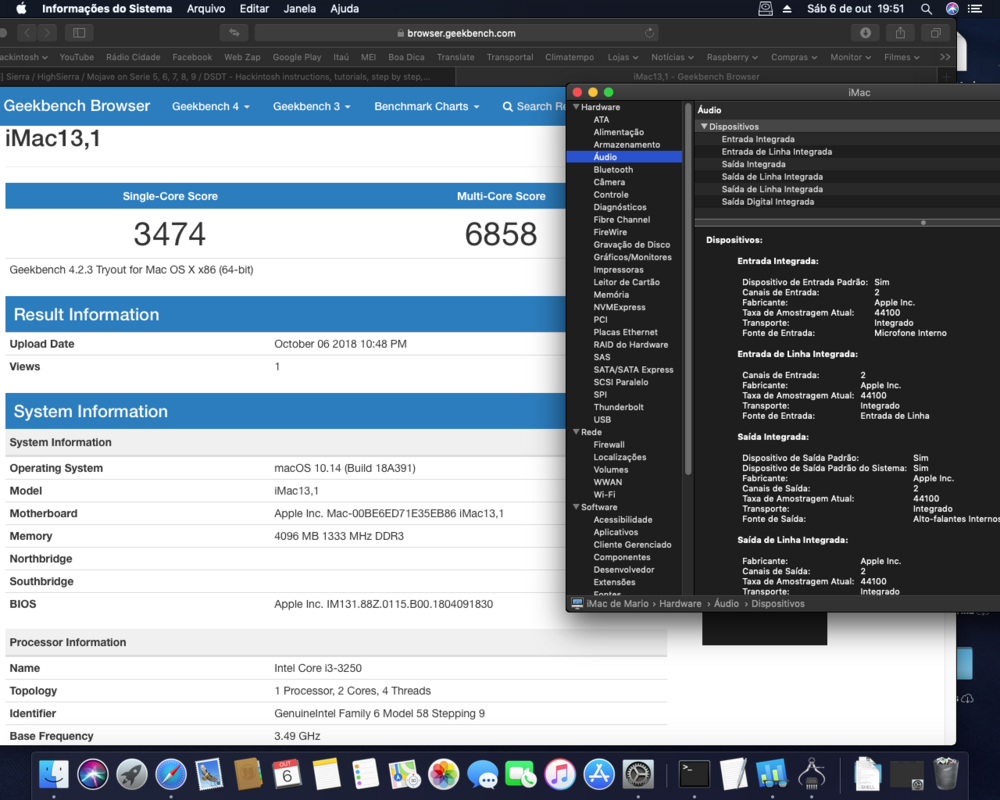
Task: Open Safari from the dock
Action: [171, 773]
